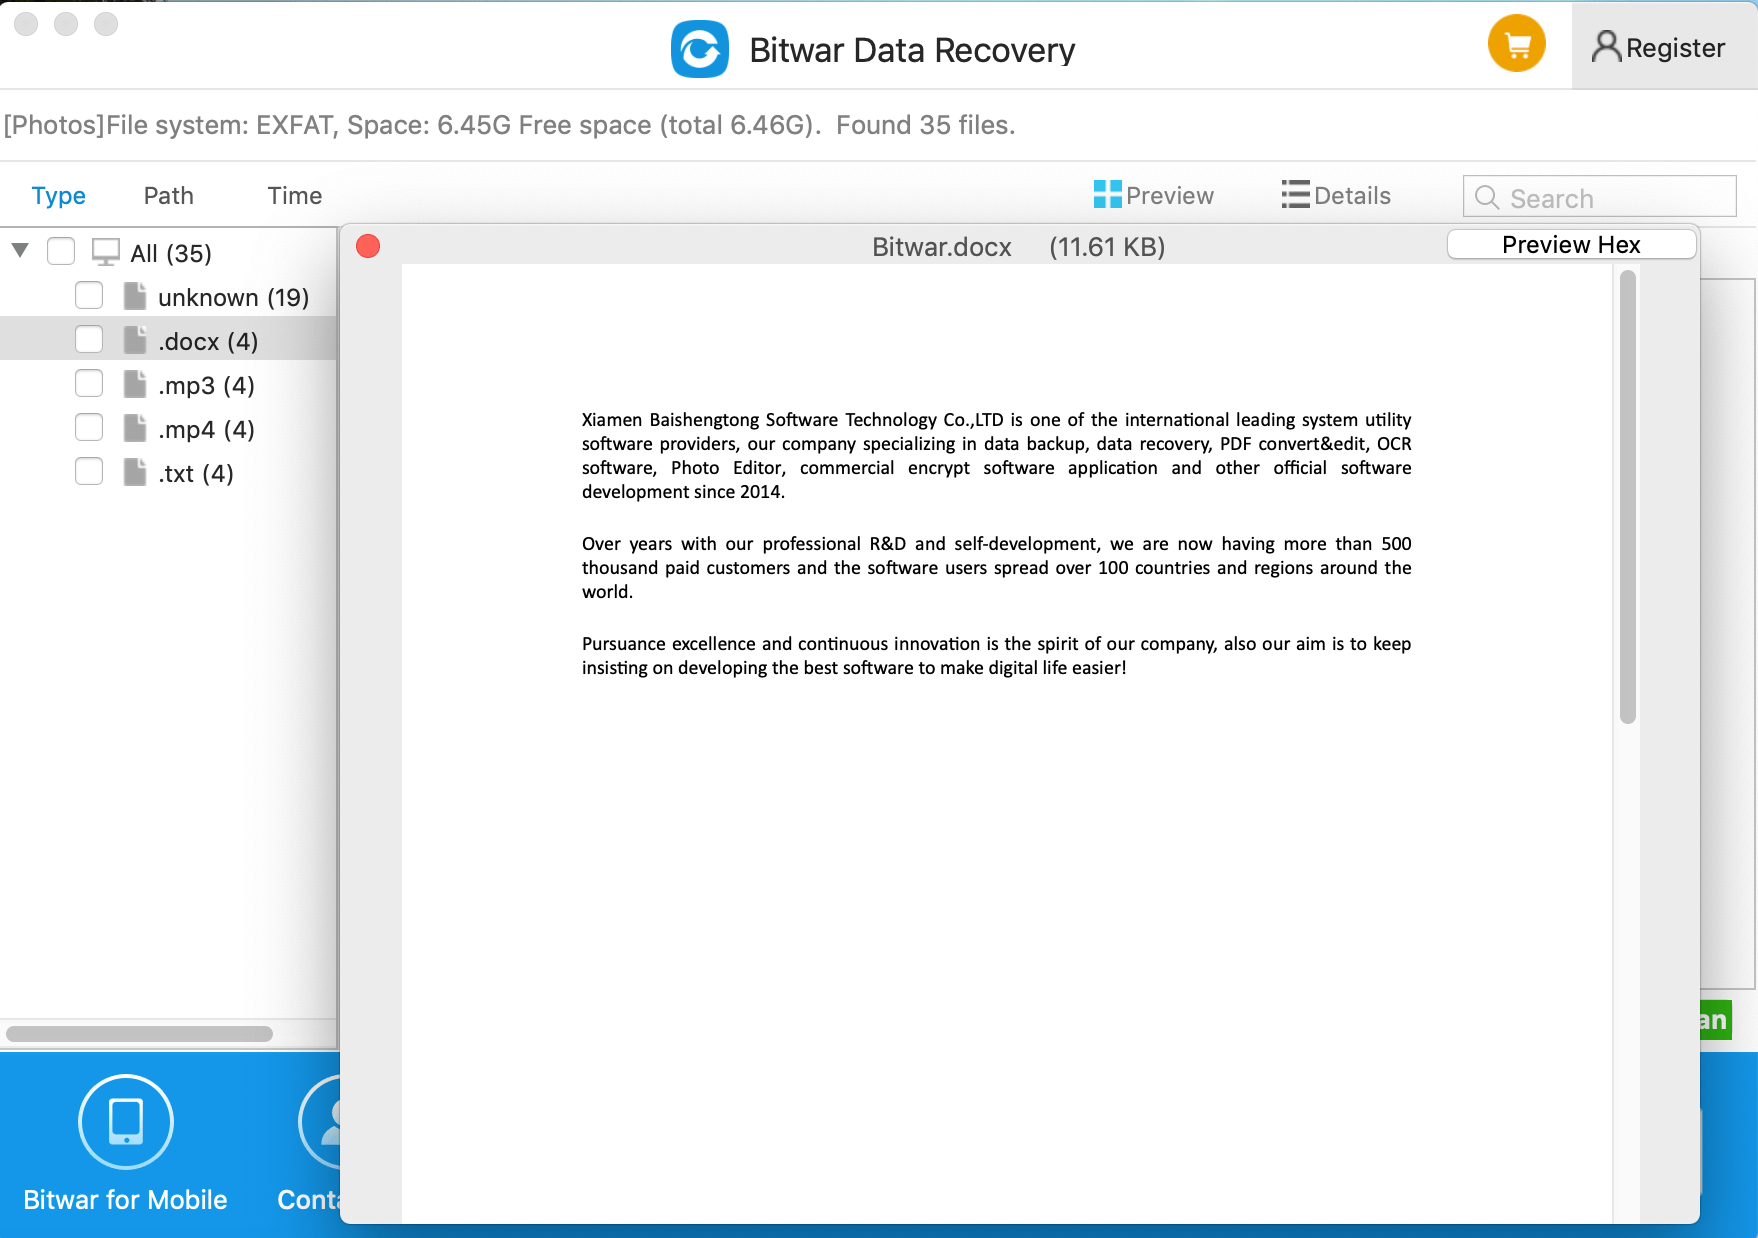Click the (11.61 KB) file size text
Viewport: 1758px width, 1238px height.
pos(1107,247)
